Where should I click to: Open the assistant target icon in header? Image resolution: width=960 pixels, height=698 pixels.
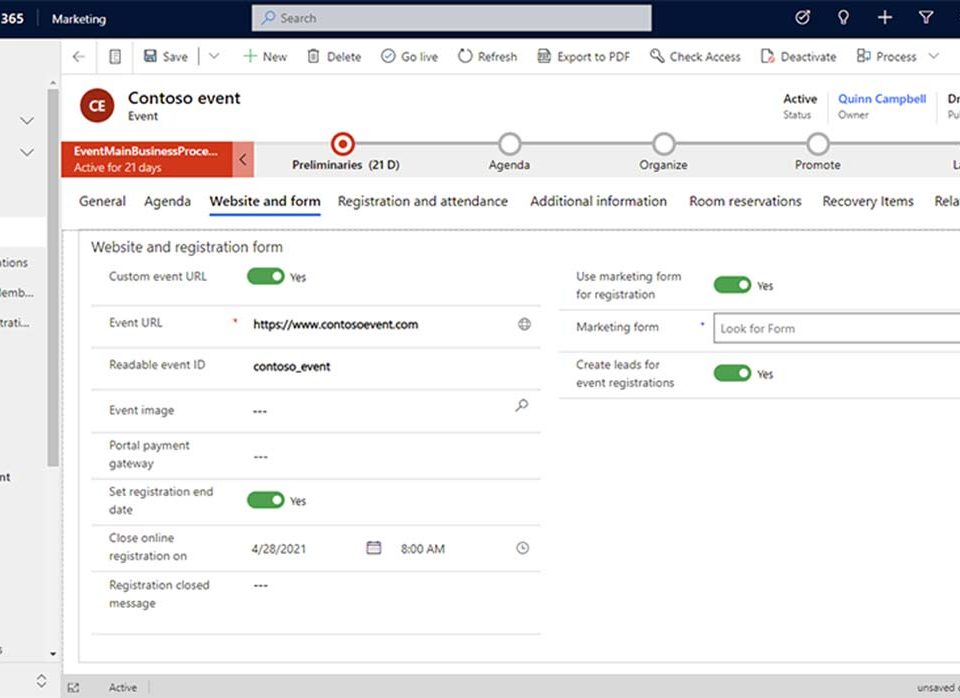(x=802, y=18)
